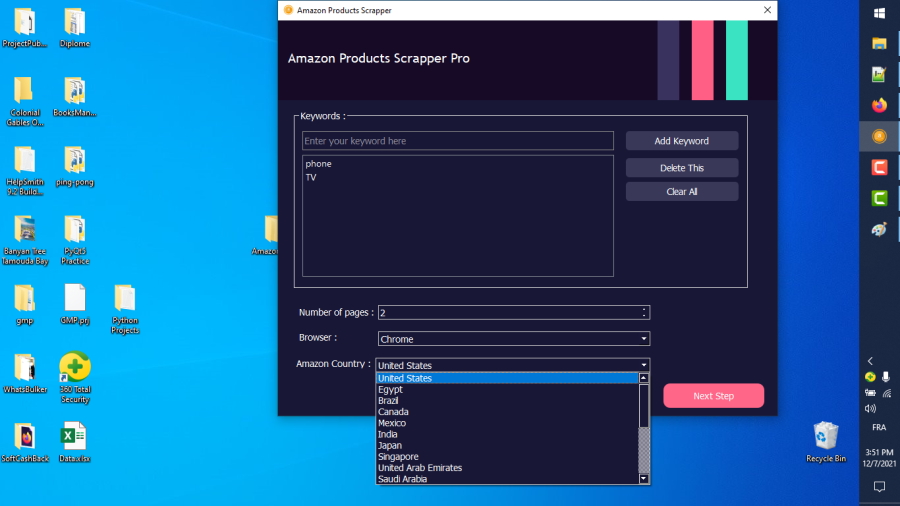Viewport: 900px width, 506px height.
Task: Open the notepad taskbar icon
Action: (x=879, y=74)
